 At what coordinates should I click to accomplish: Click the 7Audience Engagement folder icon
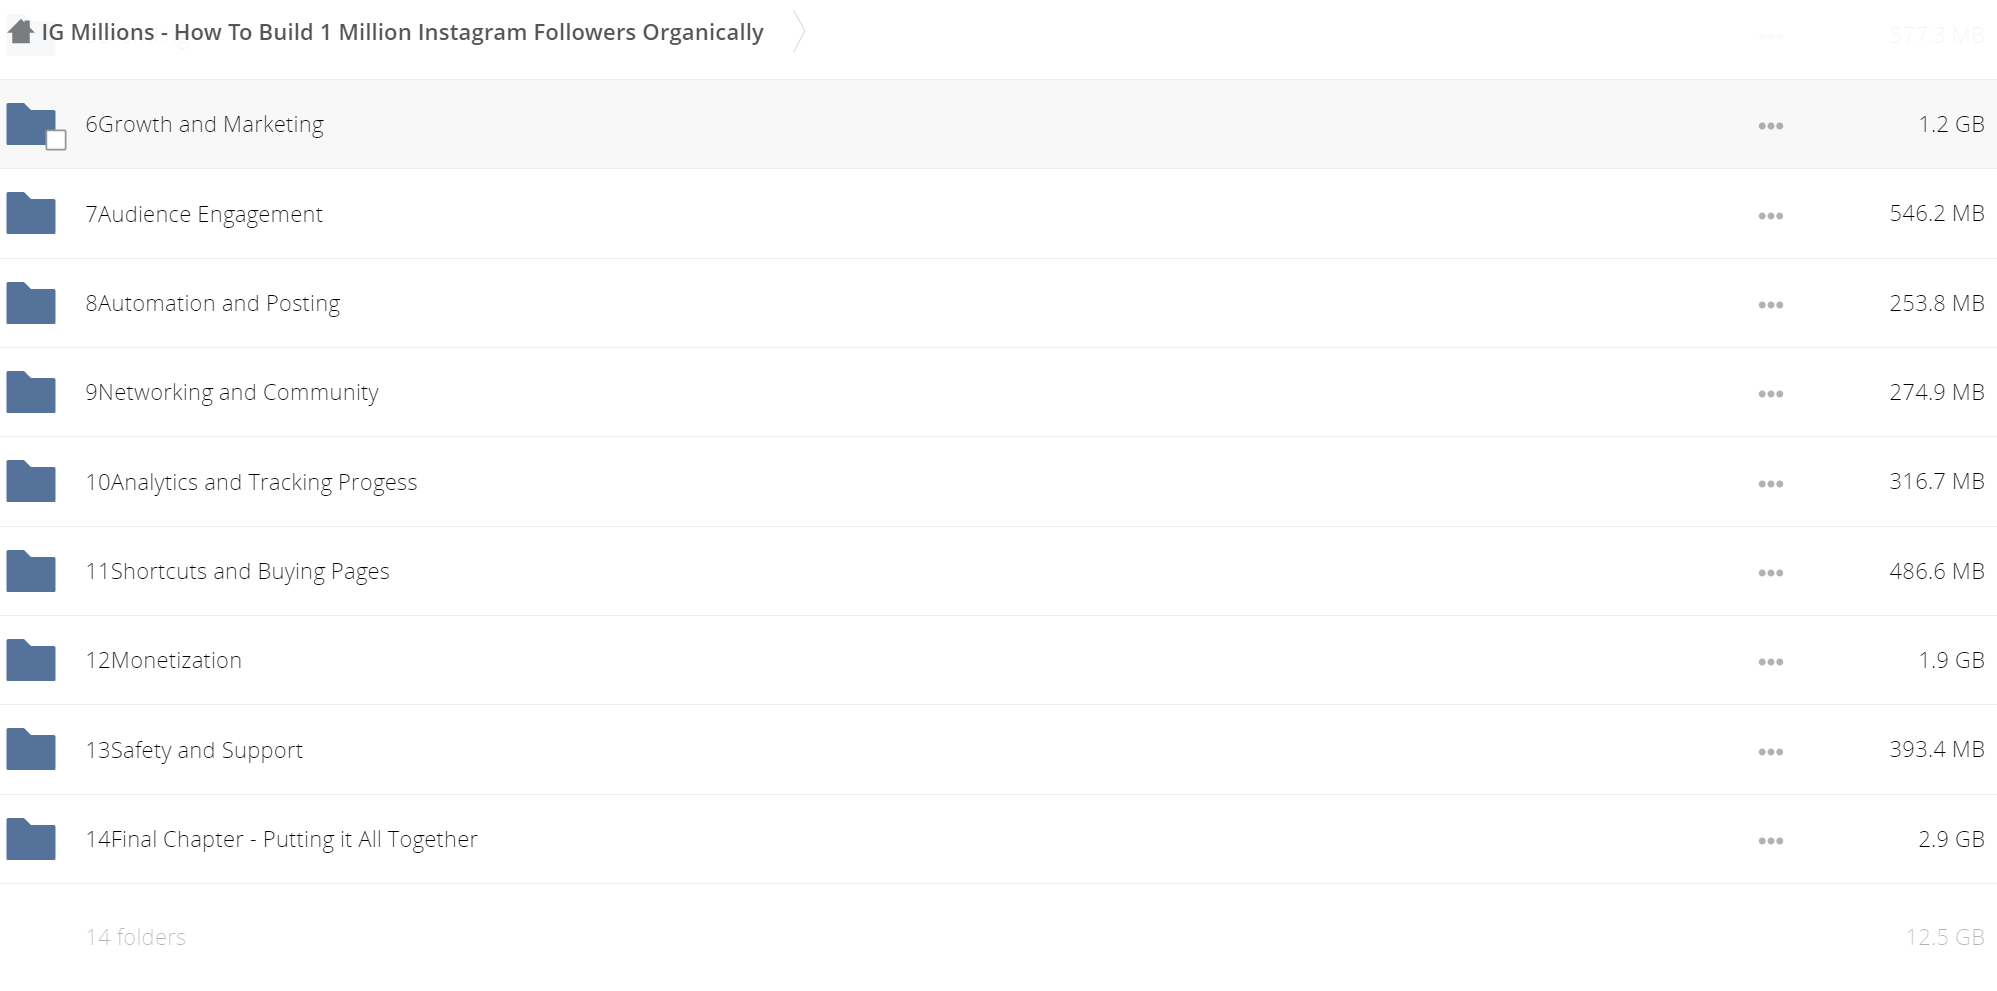tap(31, 213)
